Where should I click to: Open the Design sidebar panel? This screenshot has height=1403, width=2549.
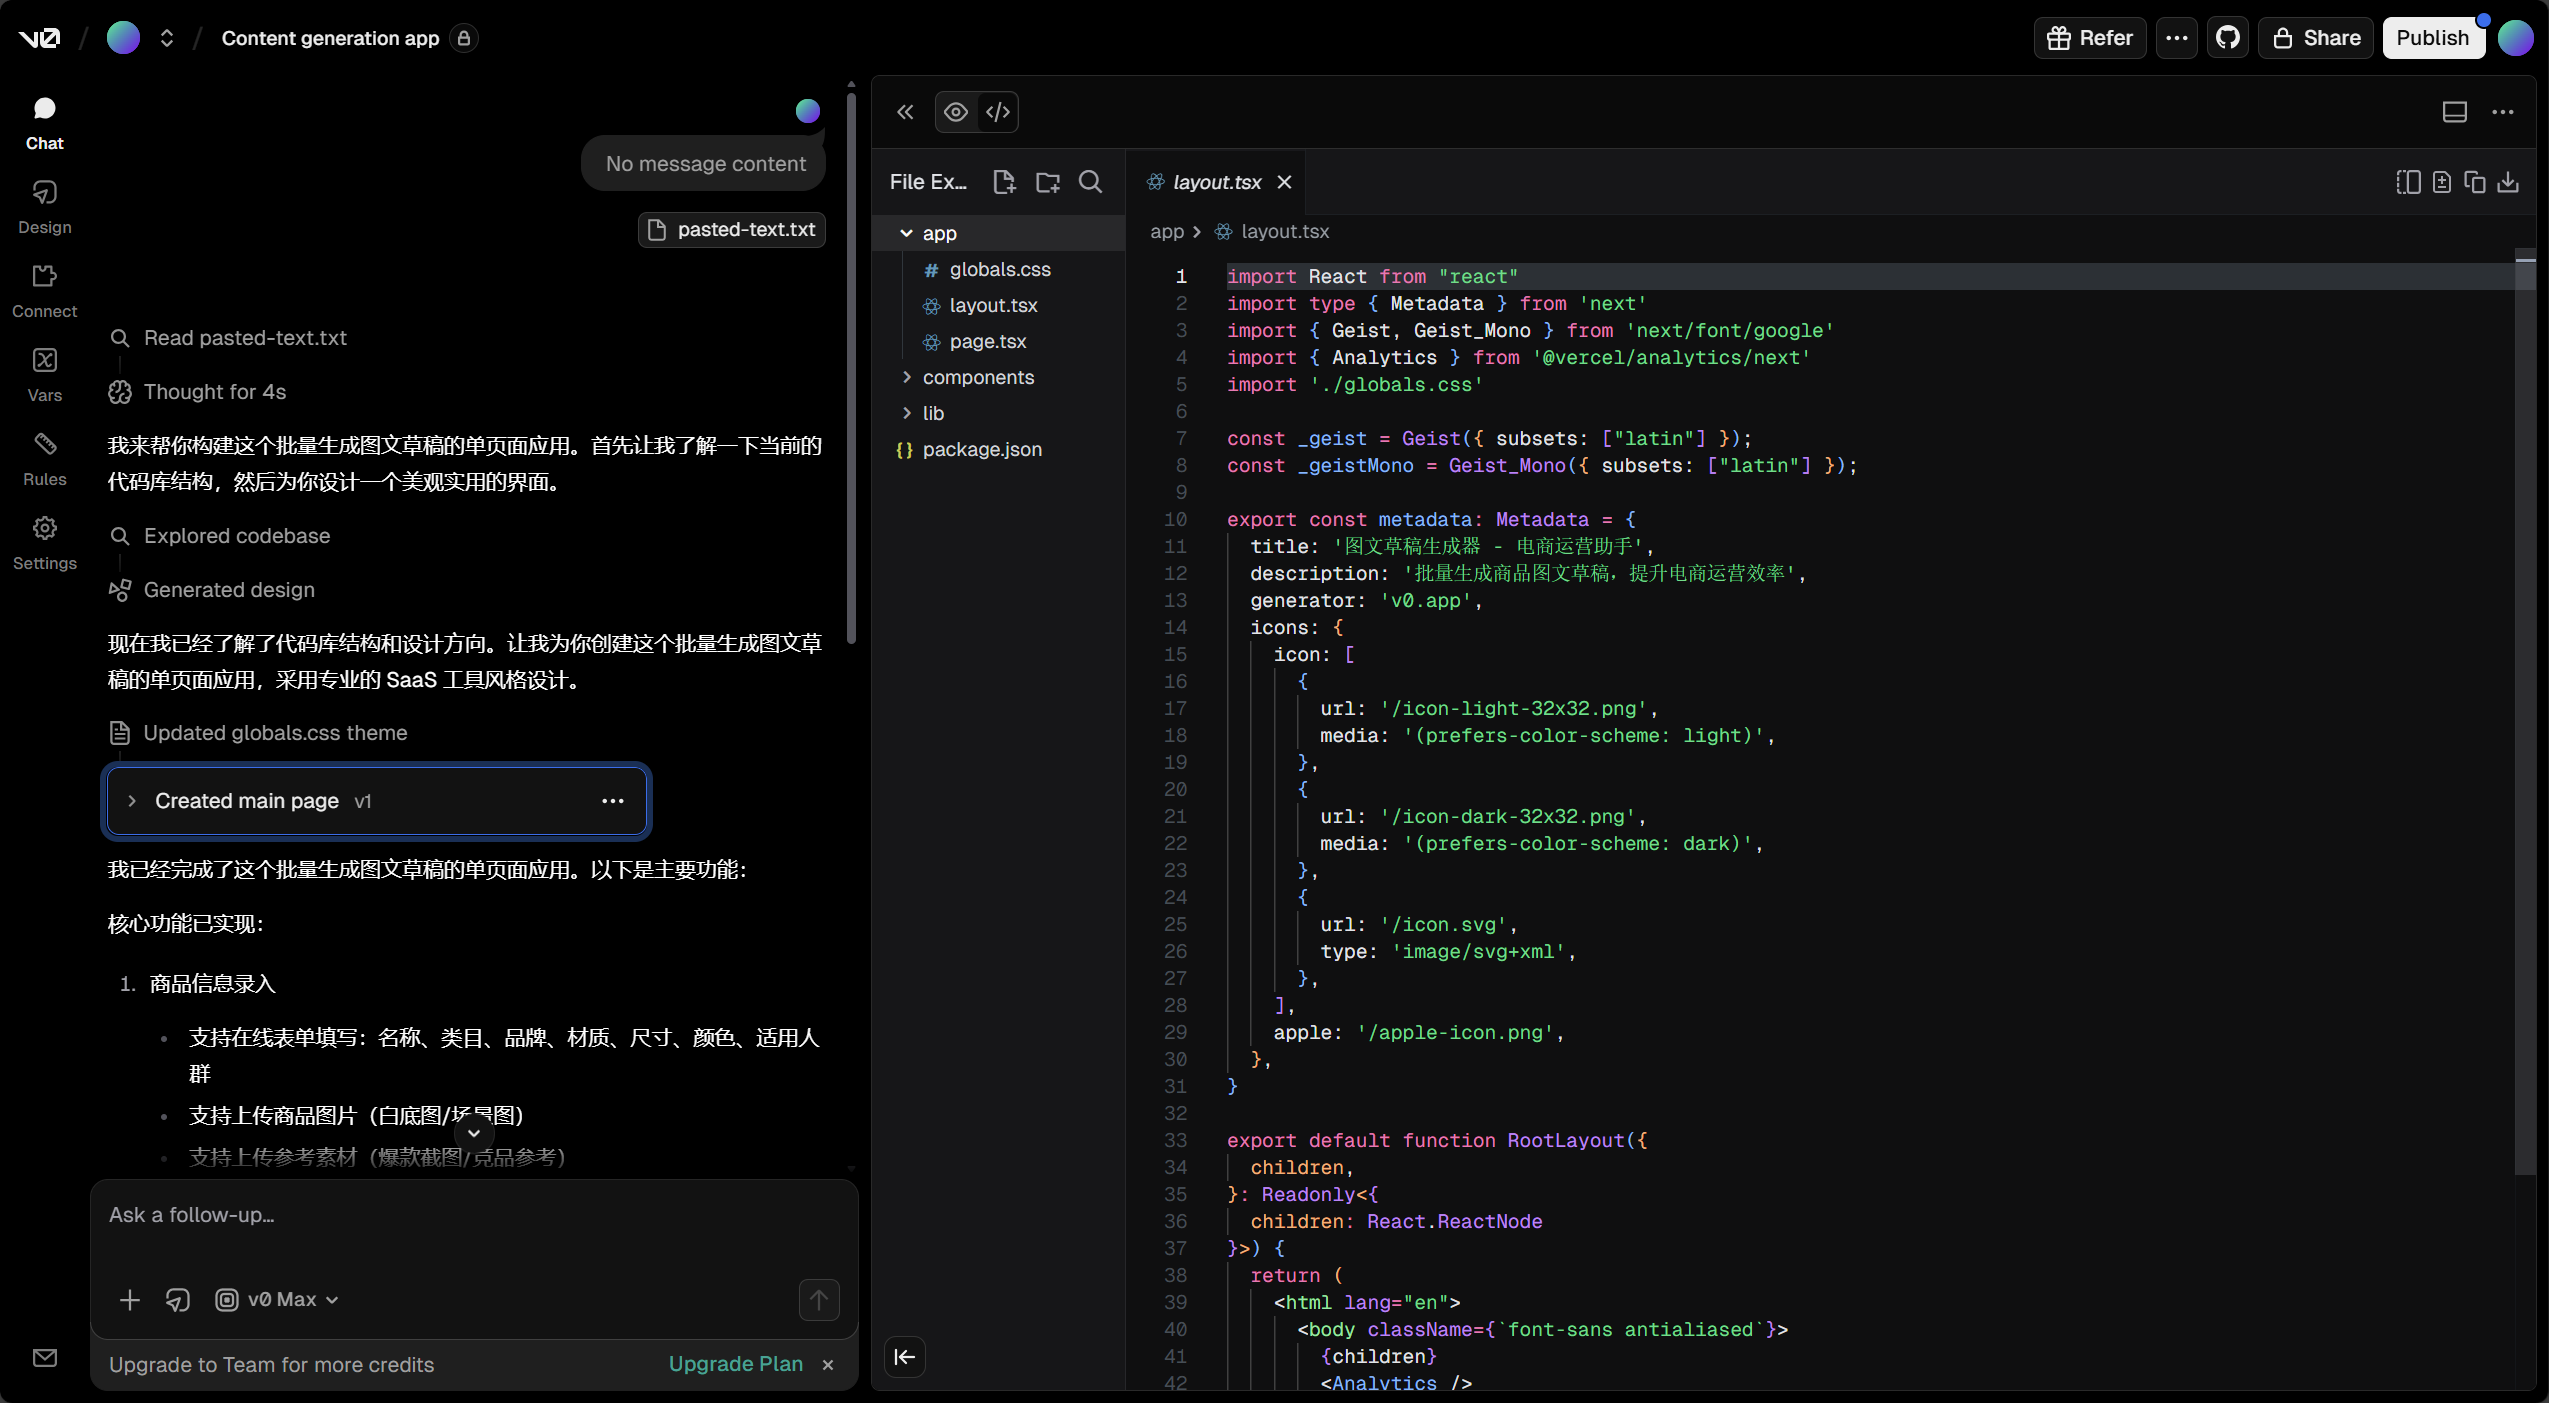click(x=44, y=206)
